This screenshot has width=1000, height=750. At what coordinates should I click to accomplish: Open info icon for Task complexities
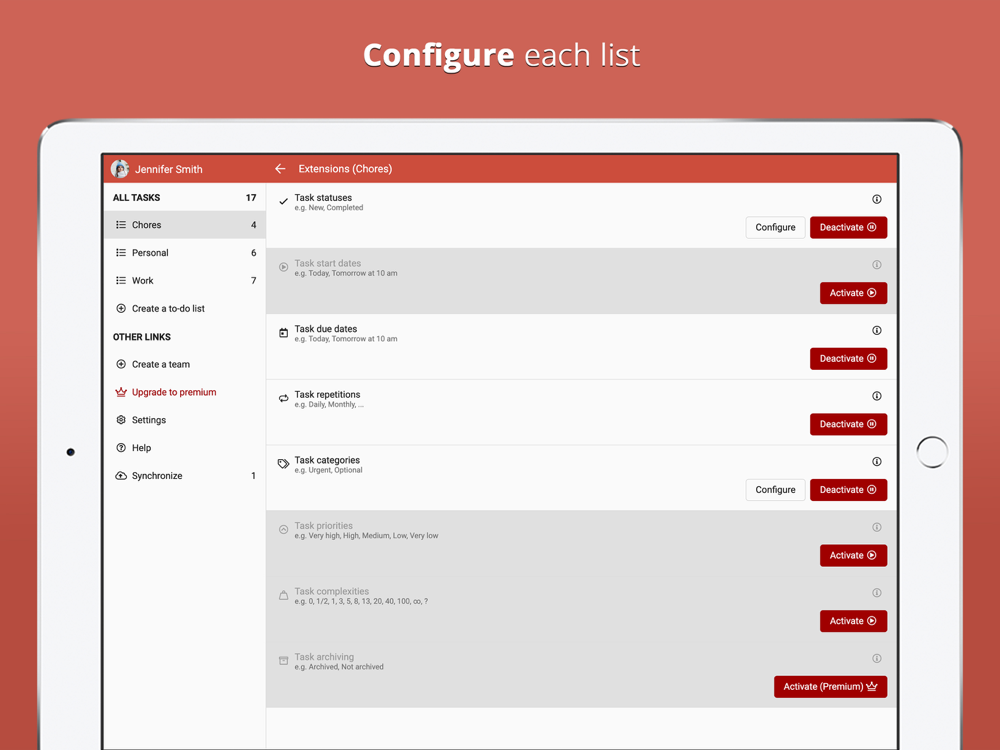pyautogui.click(x=877, y=593)
